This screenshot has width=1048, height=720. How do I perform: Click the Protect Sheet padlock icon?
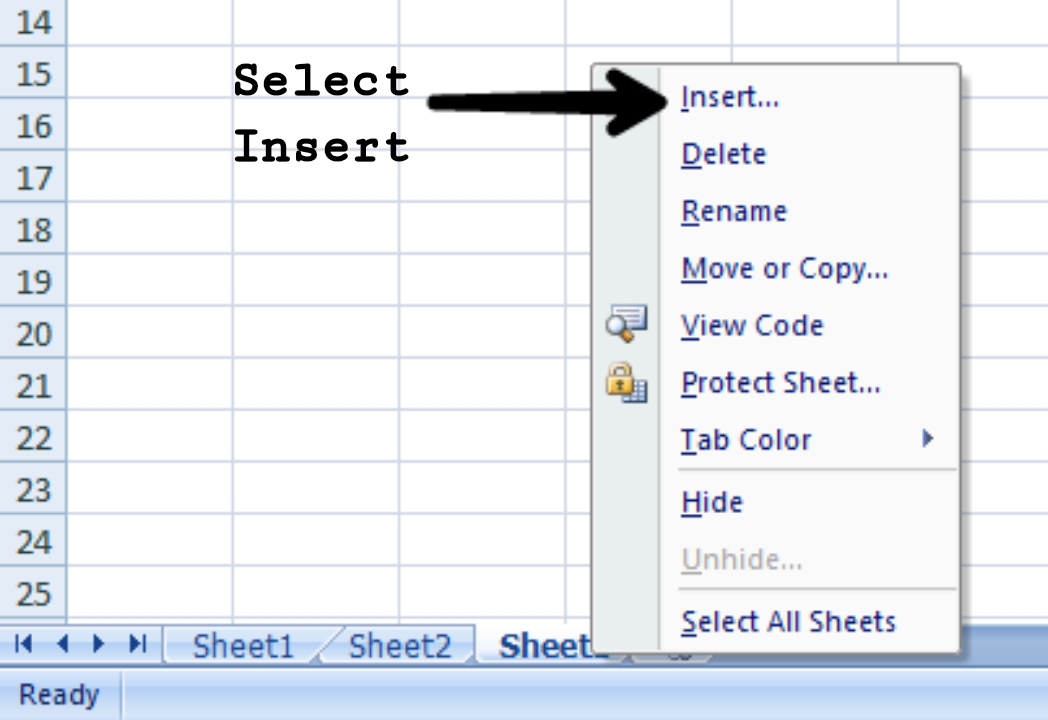[x=627, y=382]
